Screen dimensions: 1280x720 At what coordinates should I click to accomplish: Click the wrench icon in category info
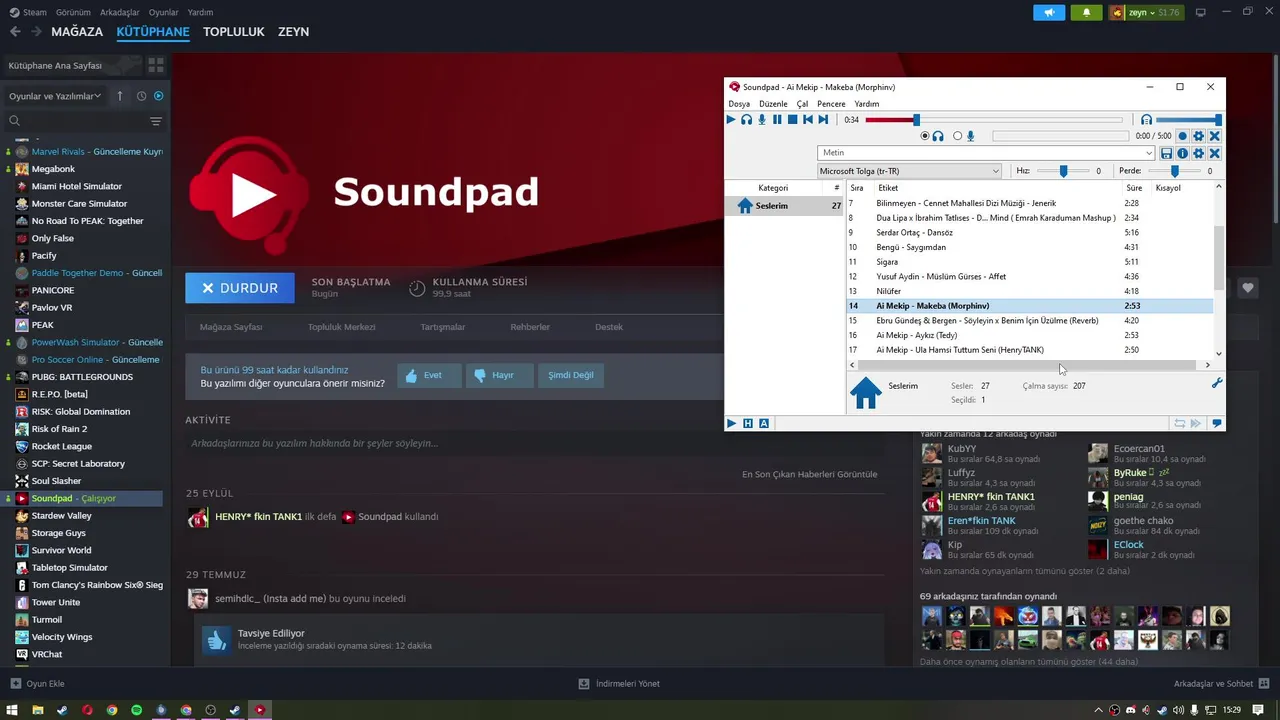point(1217,383)
